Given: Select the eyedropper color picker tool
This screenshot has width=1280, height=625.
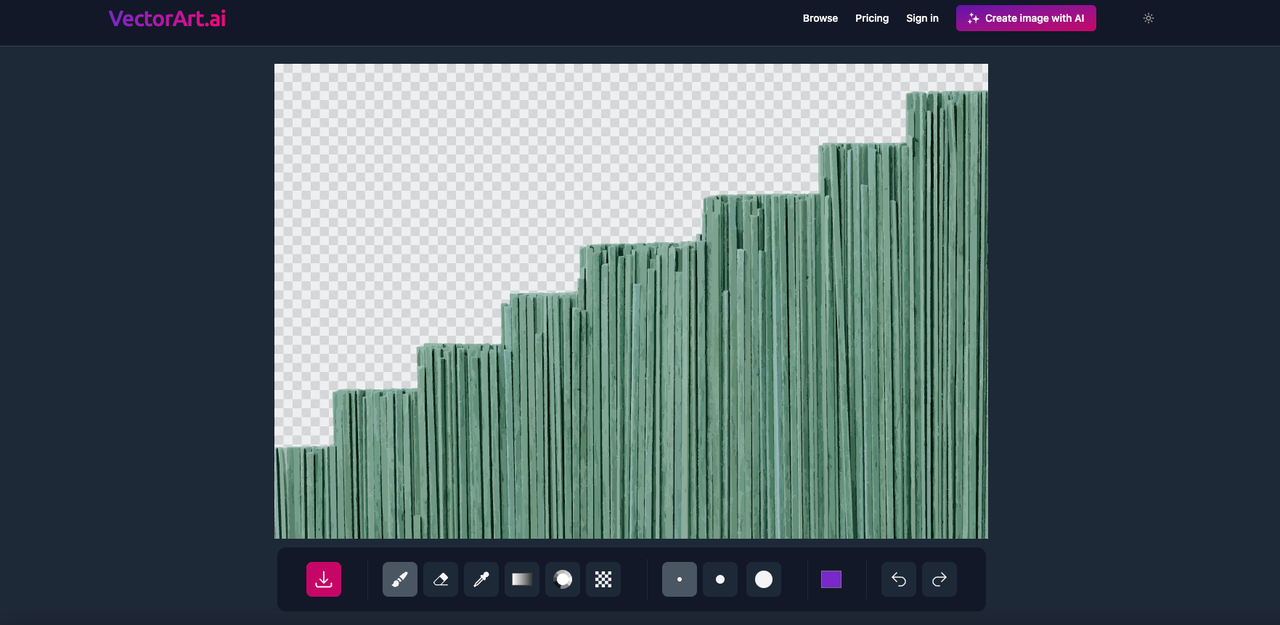Looking at the screenshot, I should click(481, 579).
